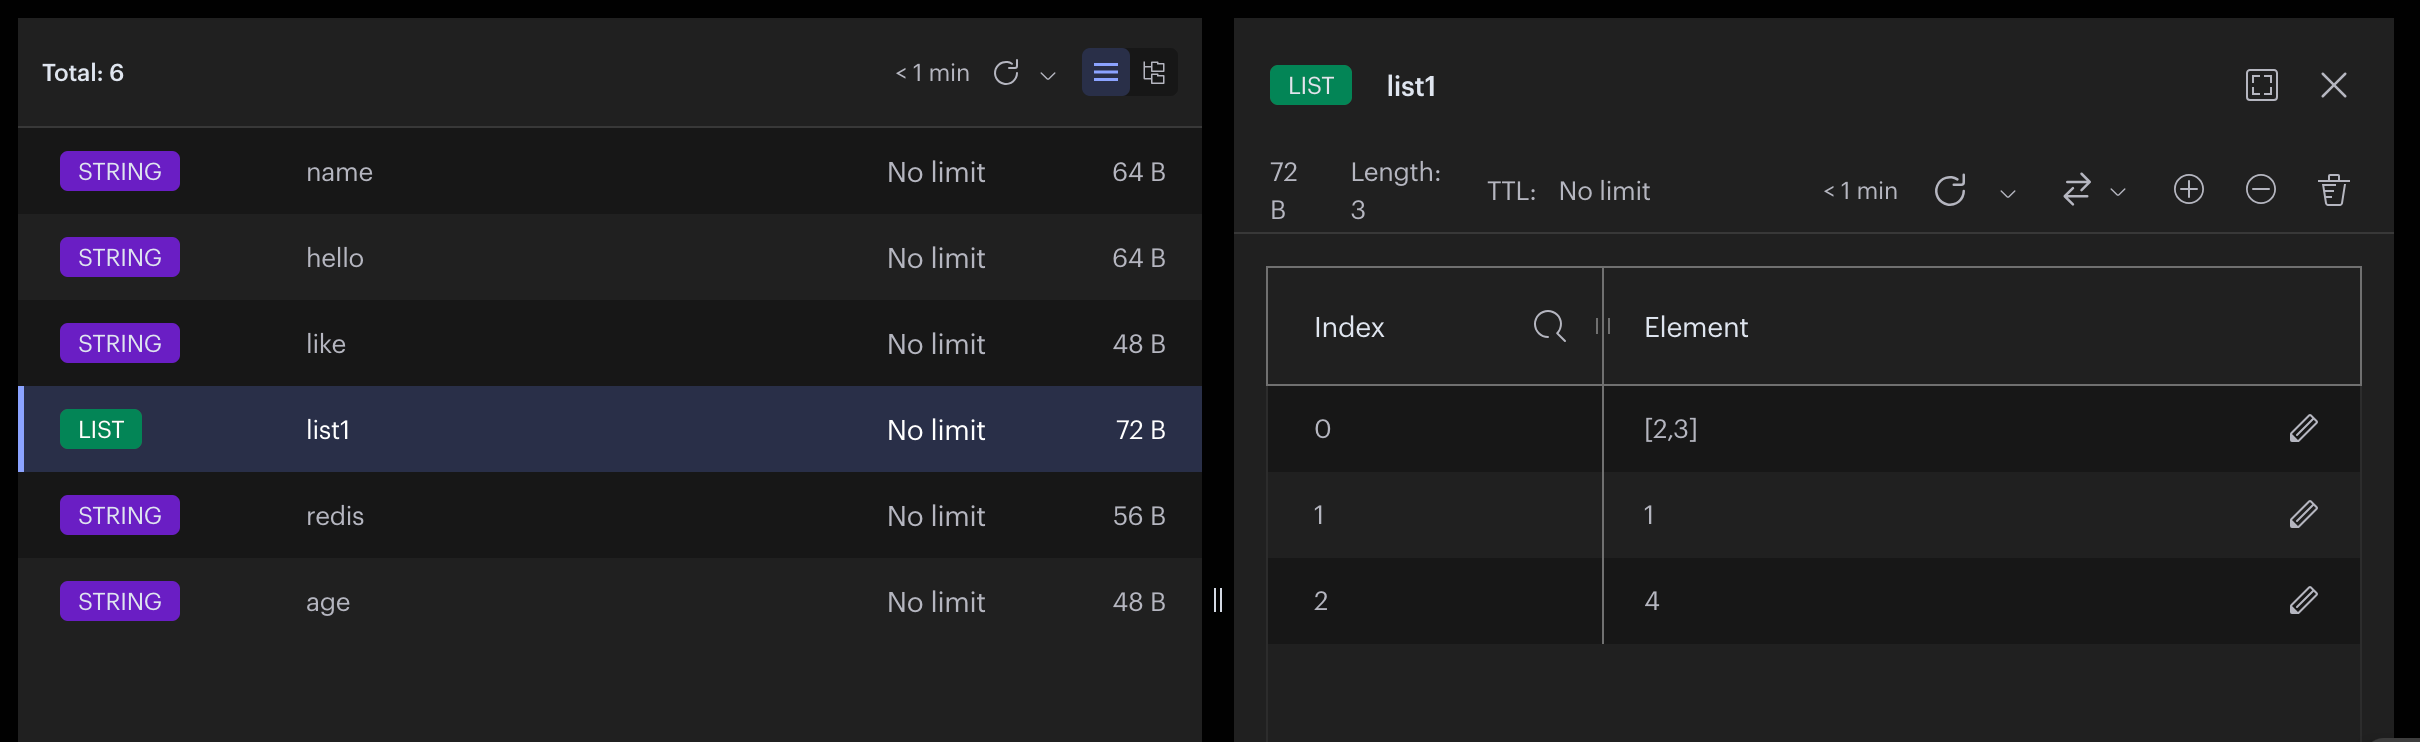This screenshot has width=2420, height=742.
Task: Click the TTL 'No limit' value of list1
Action: [x=1604, y=191]
